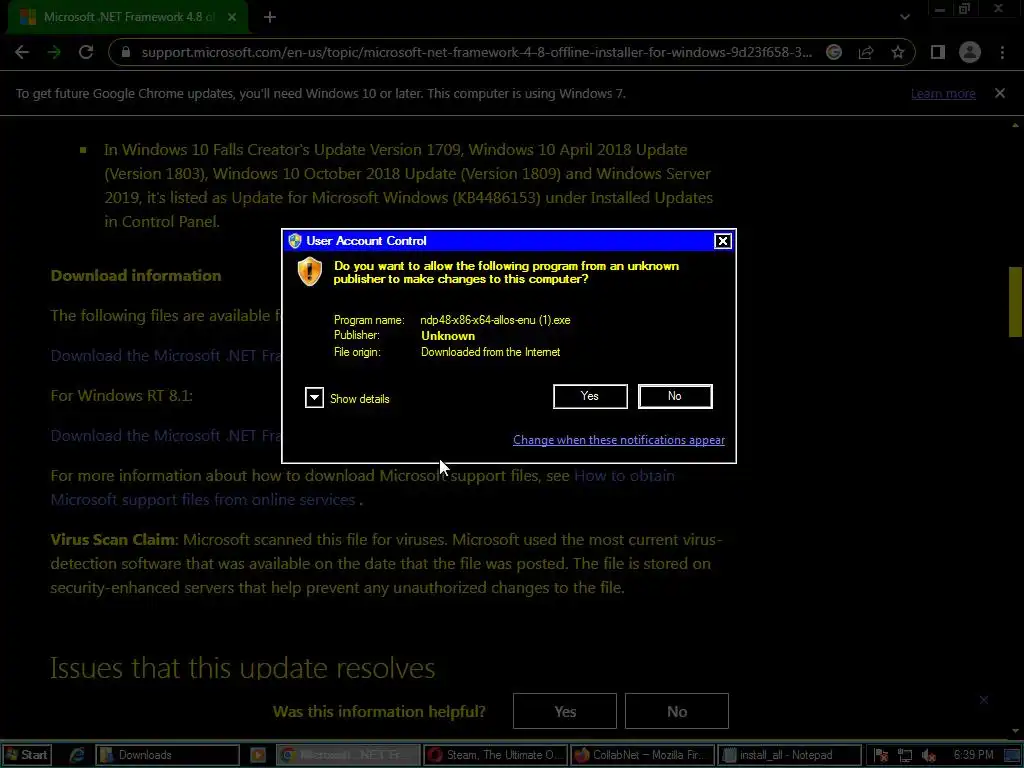Screen dimensions: 1024x768
Task: Launch Internet Explorer from taskbar
Action: click(x=77, y=755)
